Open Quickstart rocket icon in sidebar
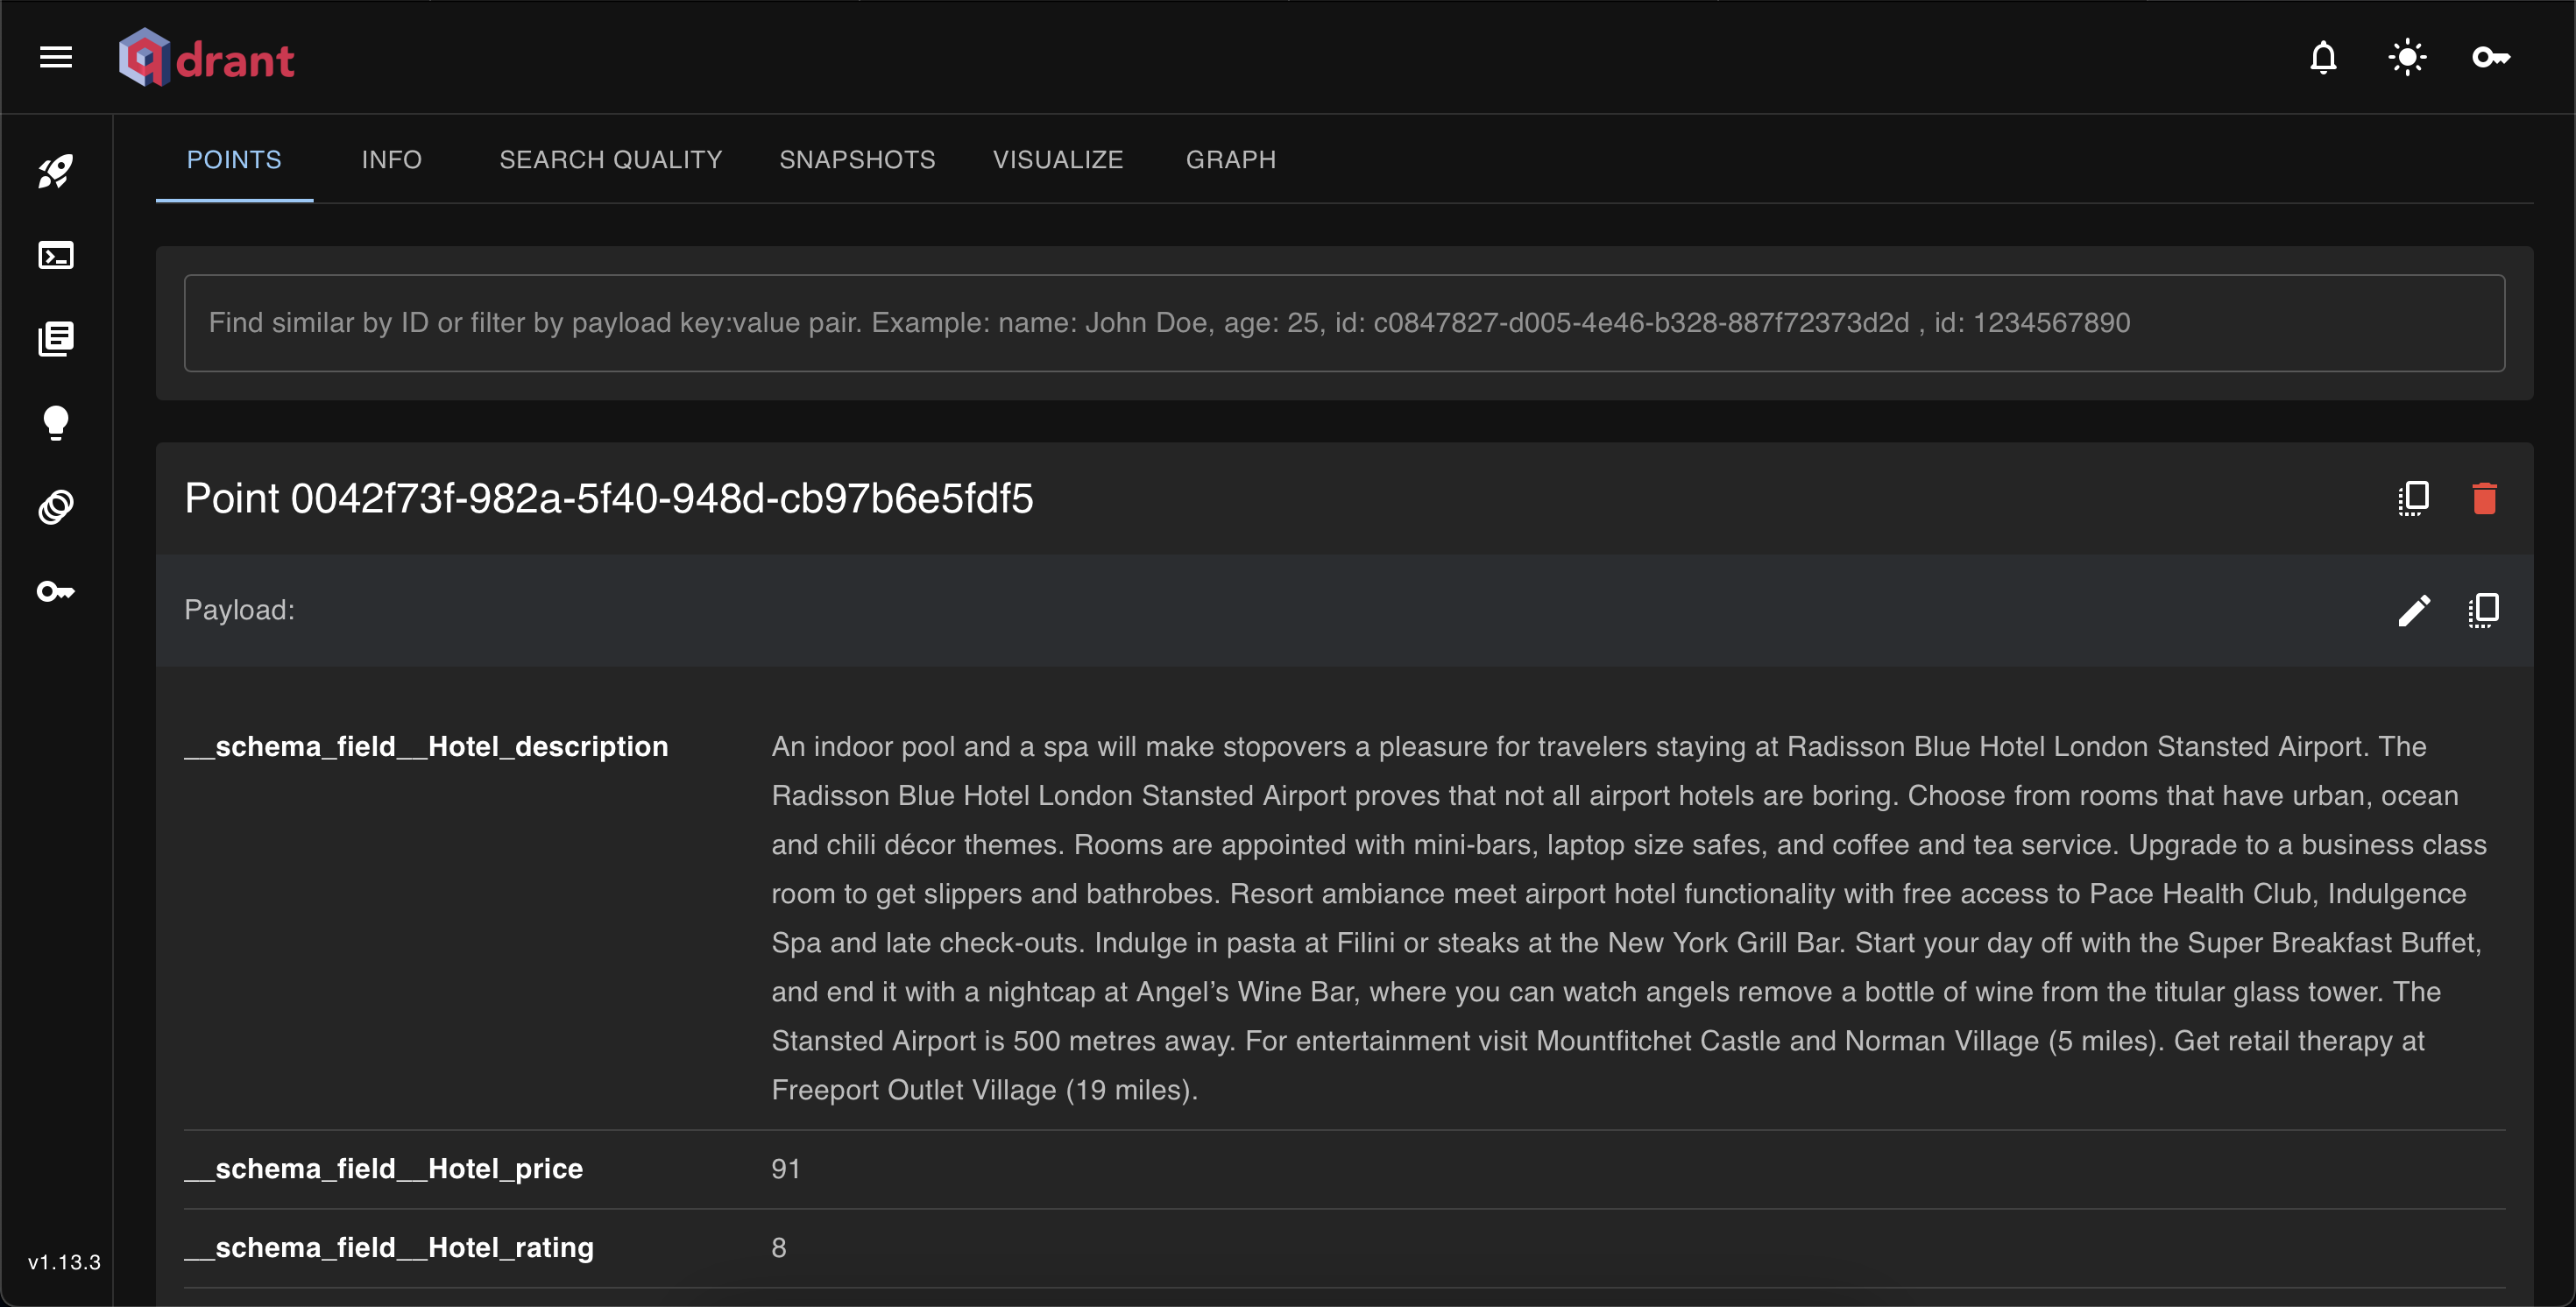This screenshot has height=1307, width=2576. [x=56, y=172]
